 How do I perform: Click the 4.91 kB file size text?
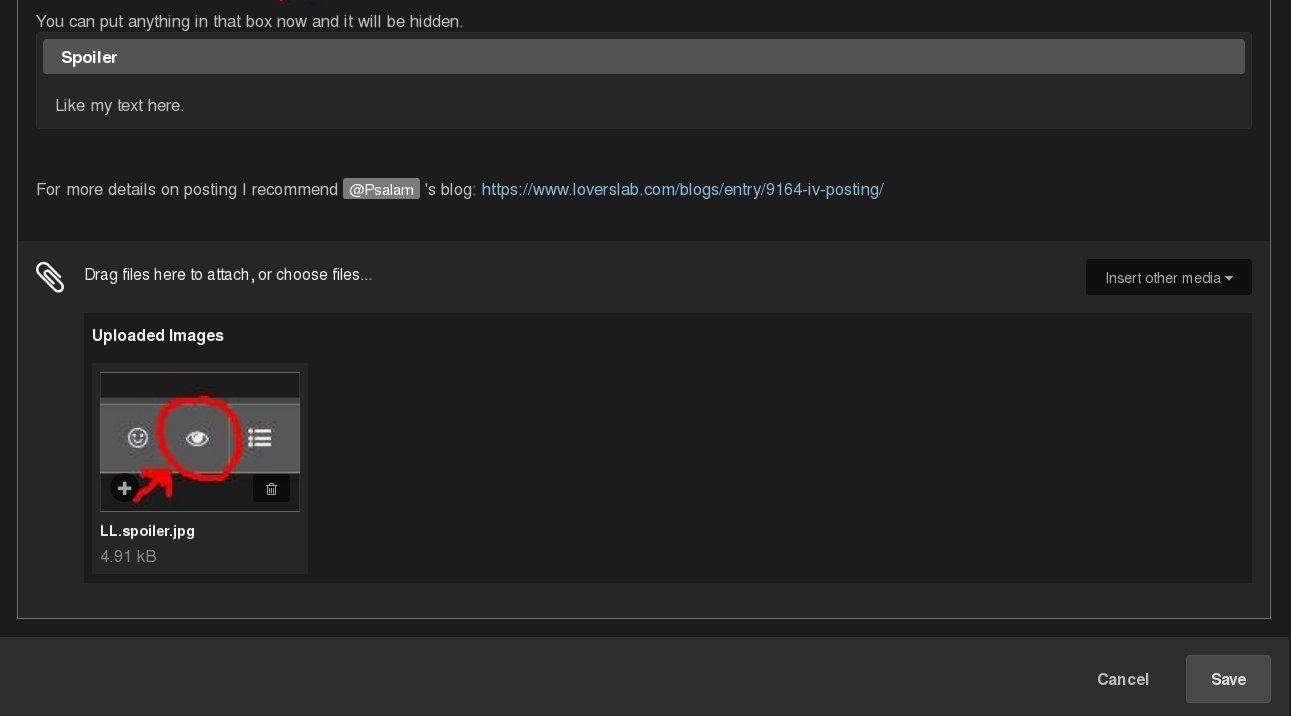(x=128, y=556)
